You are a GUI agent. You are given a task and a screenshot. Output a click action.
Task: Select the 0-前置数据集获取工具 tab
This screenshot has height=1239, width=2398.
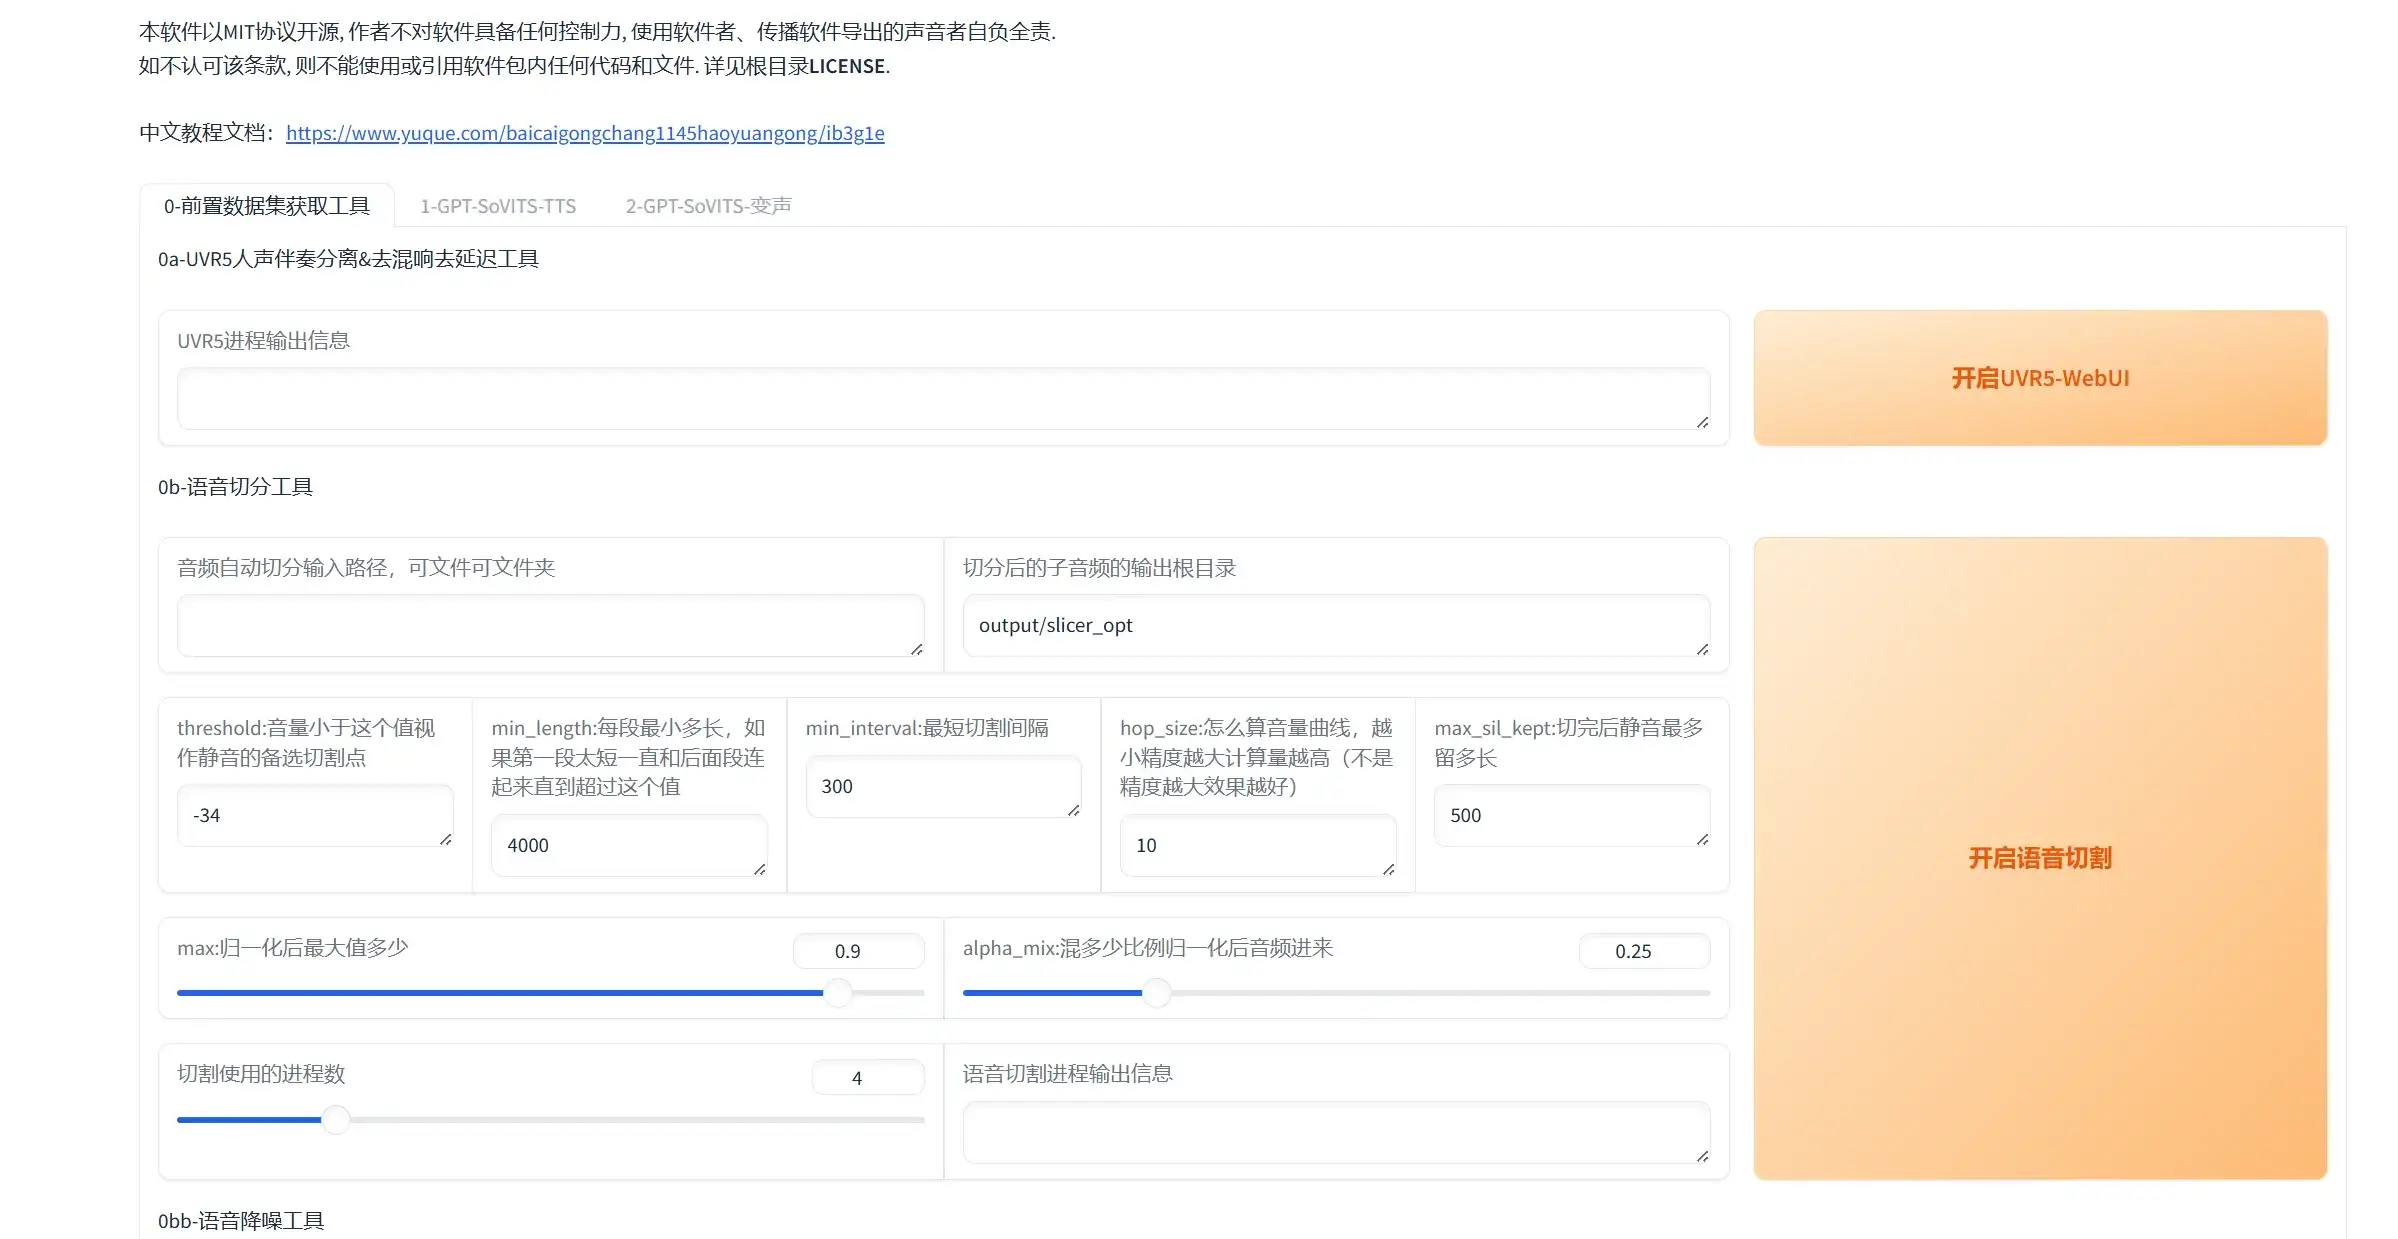point(267,206)
